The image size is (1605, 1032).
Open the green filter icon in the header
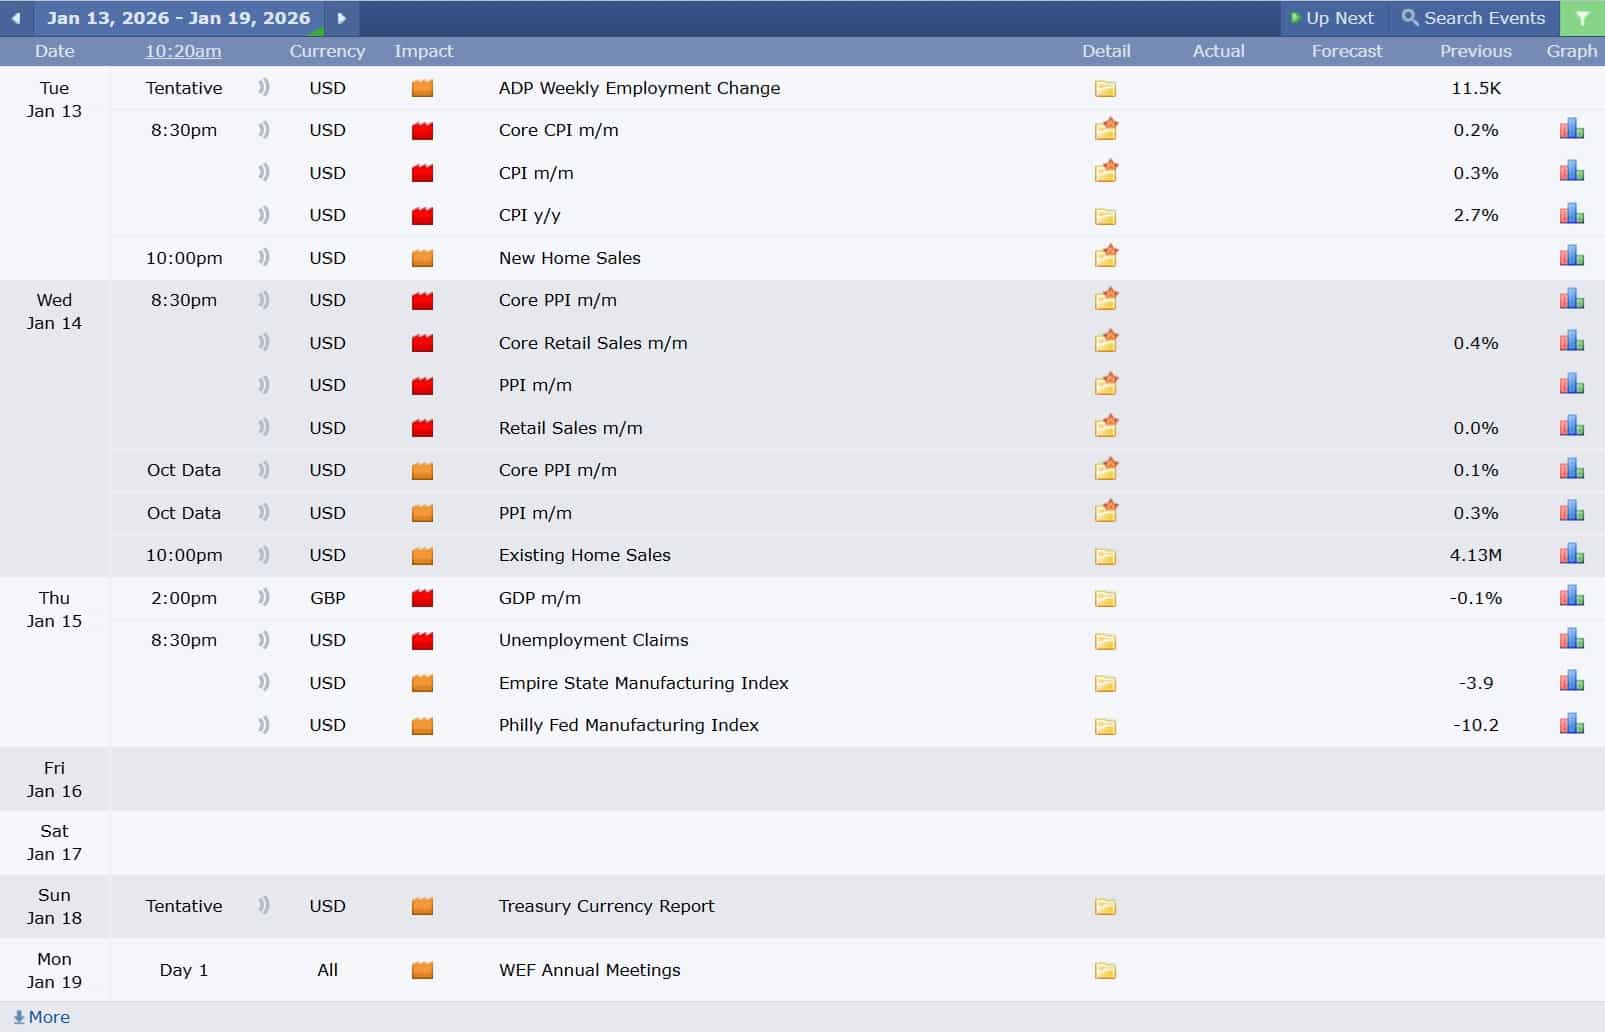[1581, 17]
